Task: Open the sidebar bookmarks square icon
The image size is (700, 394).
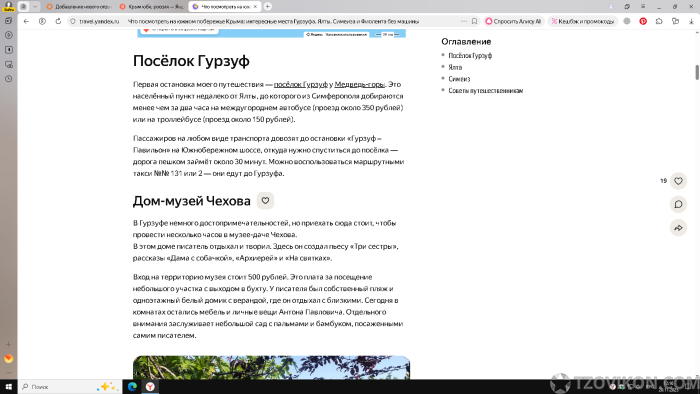Action: (8, 50)
